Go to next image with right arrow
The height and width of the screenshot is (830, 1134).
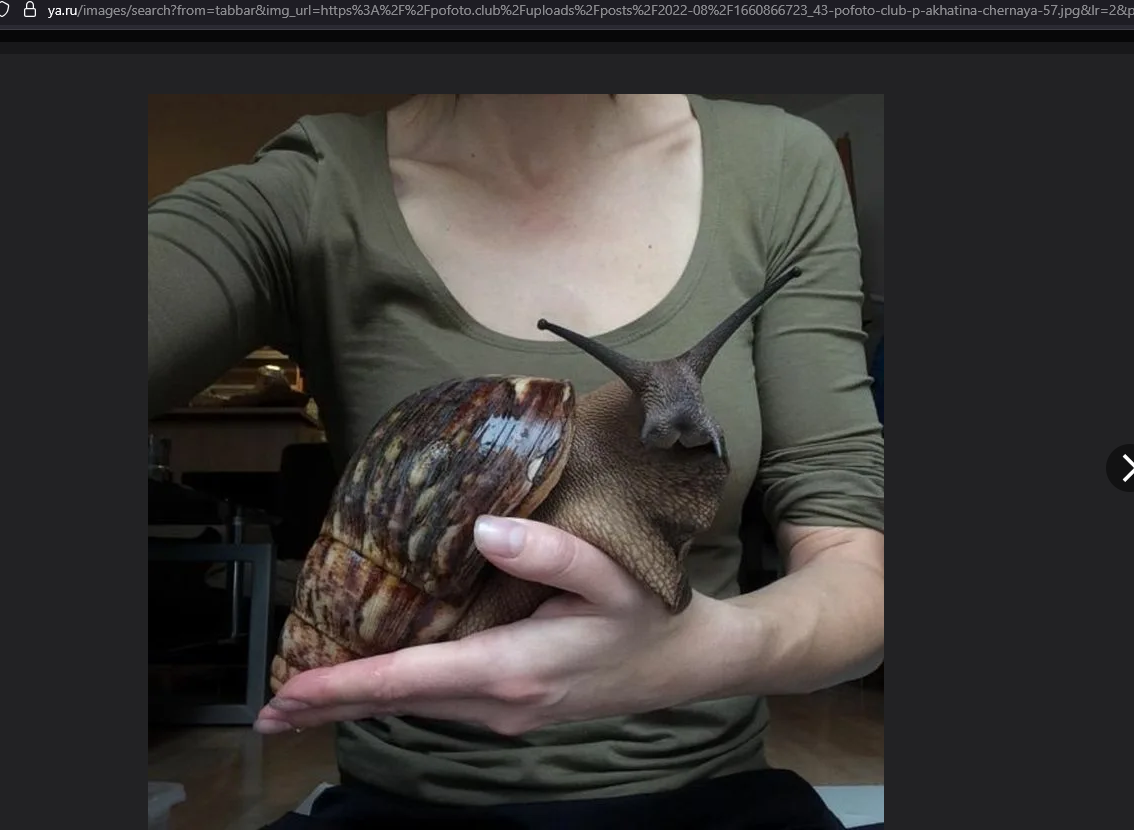click(x=1124, y=468)
